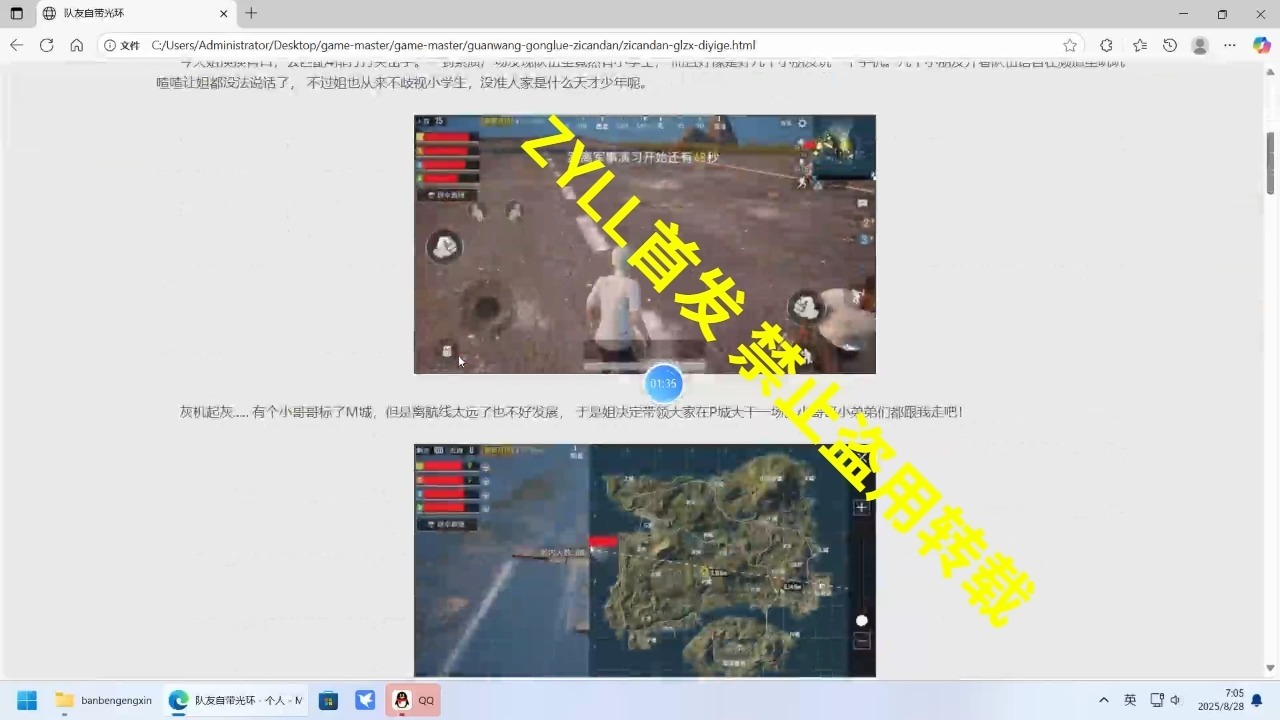The height and width of the screenshot is (720, 1280).
Task: Open Settings and more ellipsis menu
Action: [x=1231, y=45]
